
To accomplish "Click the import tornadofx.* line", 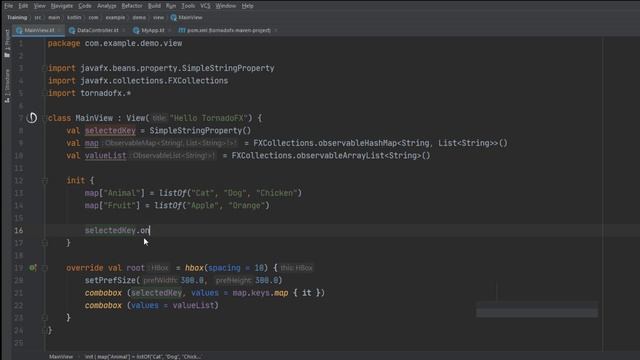I will 89,93.
